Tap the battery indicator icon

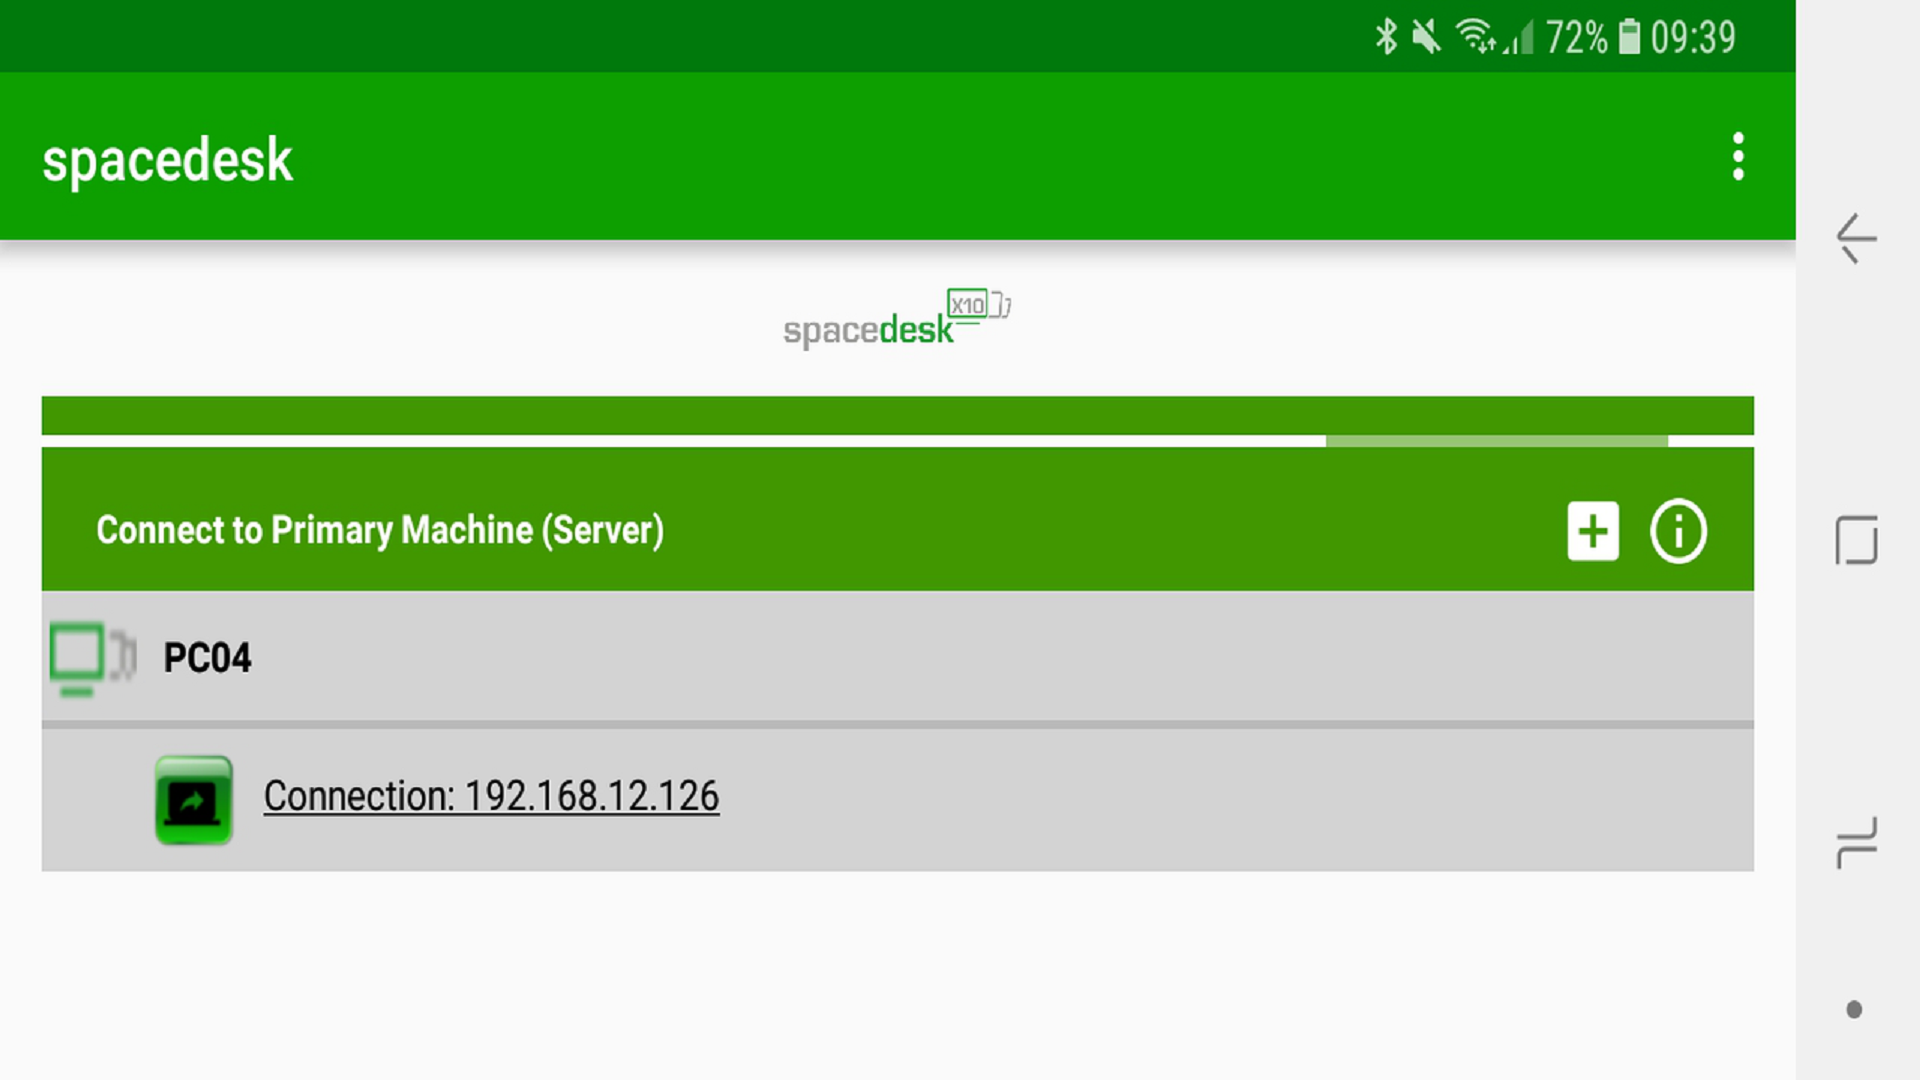[x=1630, y=37]
